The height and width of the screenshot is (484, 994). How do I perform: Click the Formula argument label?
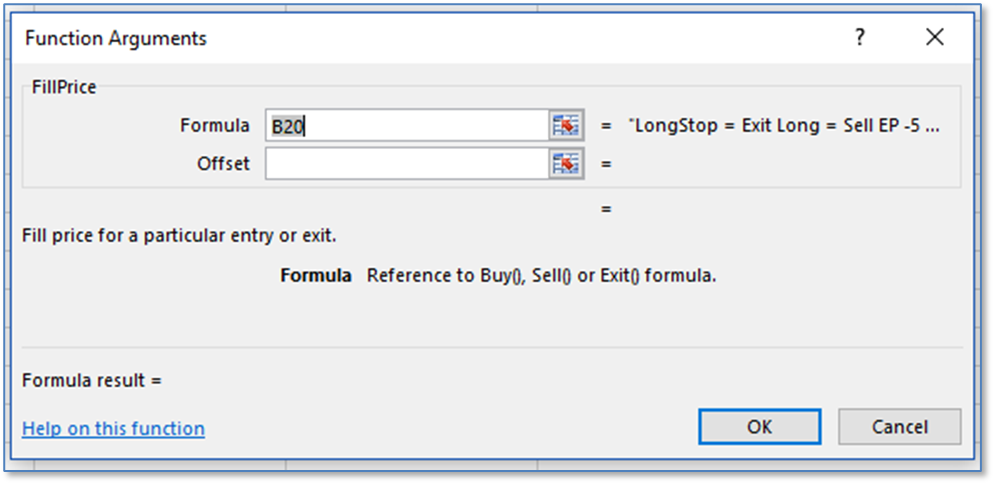(214, 125)
